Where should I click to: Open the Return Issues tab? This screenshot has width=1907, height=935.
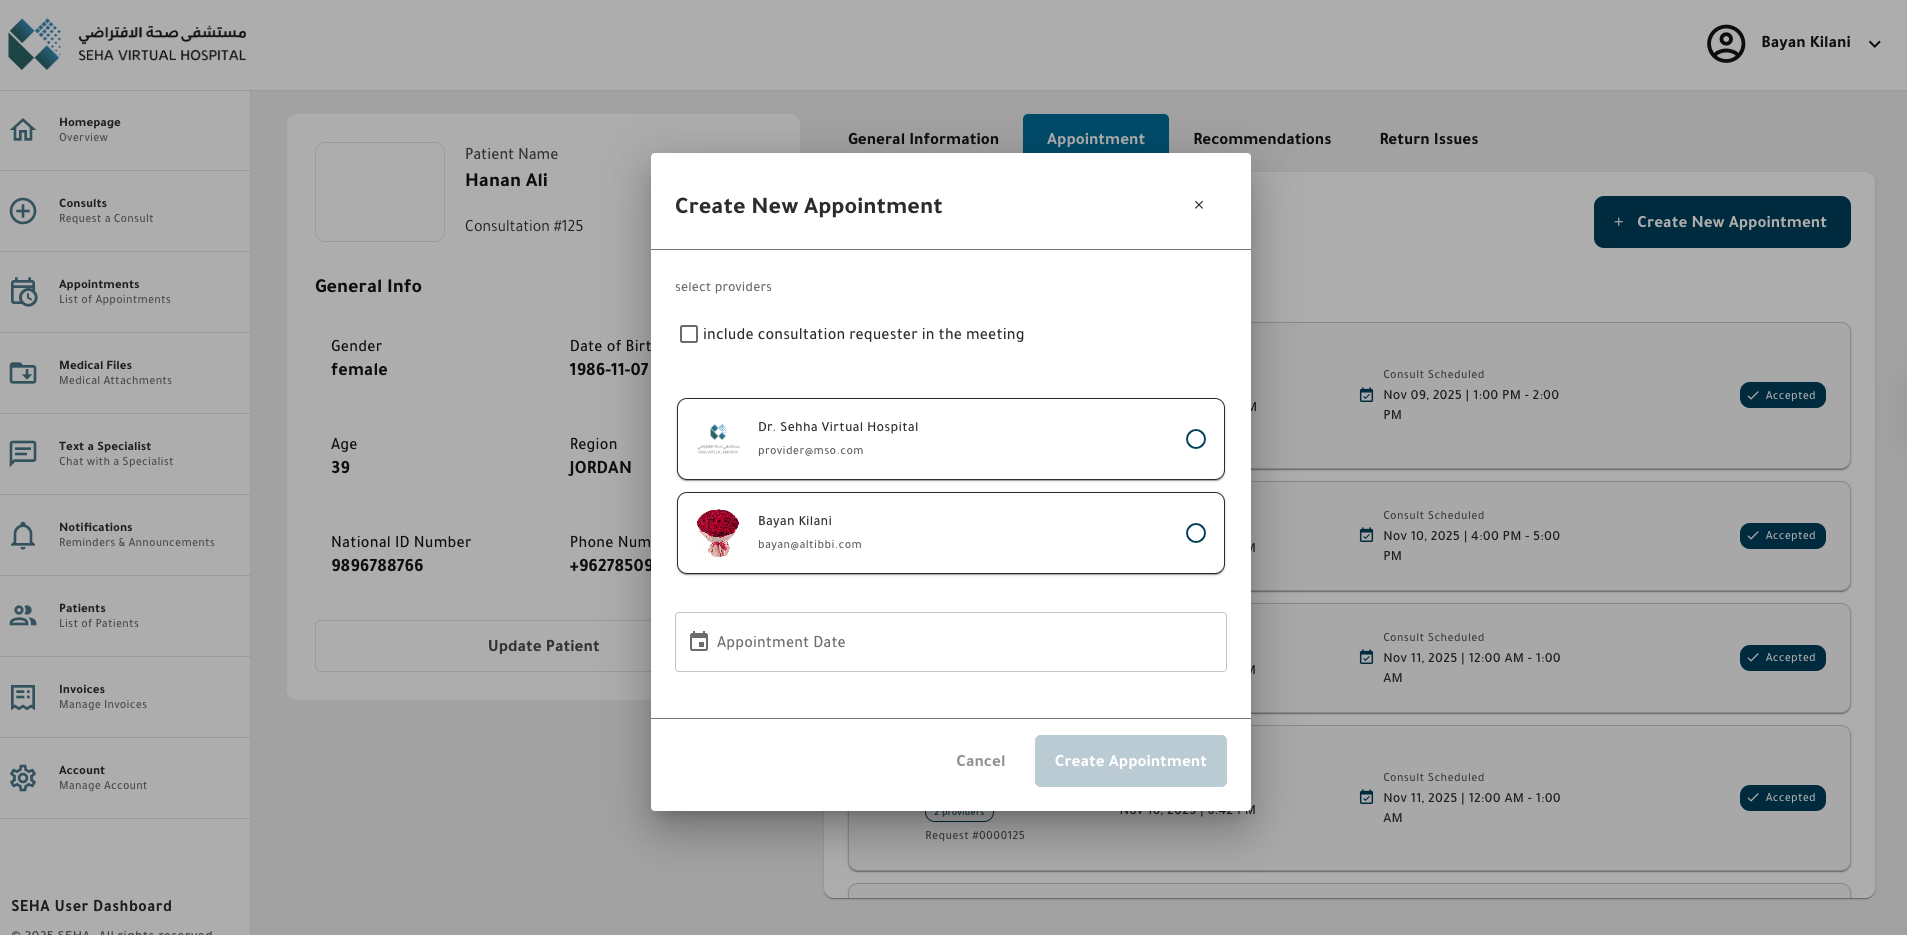tap(1427, 139)
